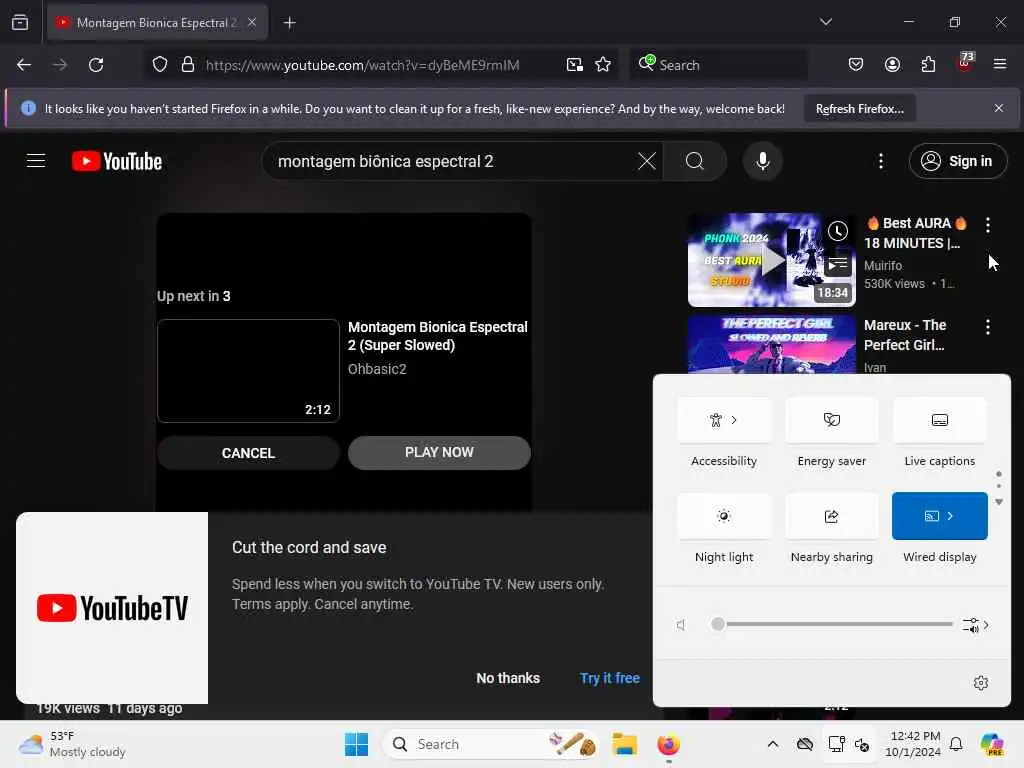The height and width of the screenshot is (768, 1024).
Task: Click Firefox icon in taskbar
Action: coord(668,744)
